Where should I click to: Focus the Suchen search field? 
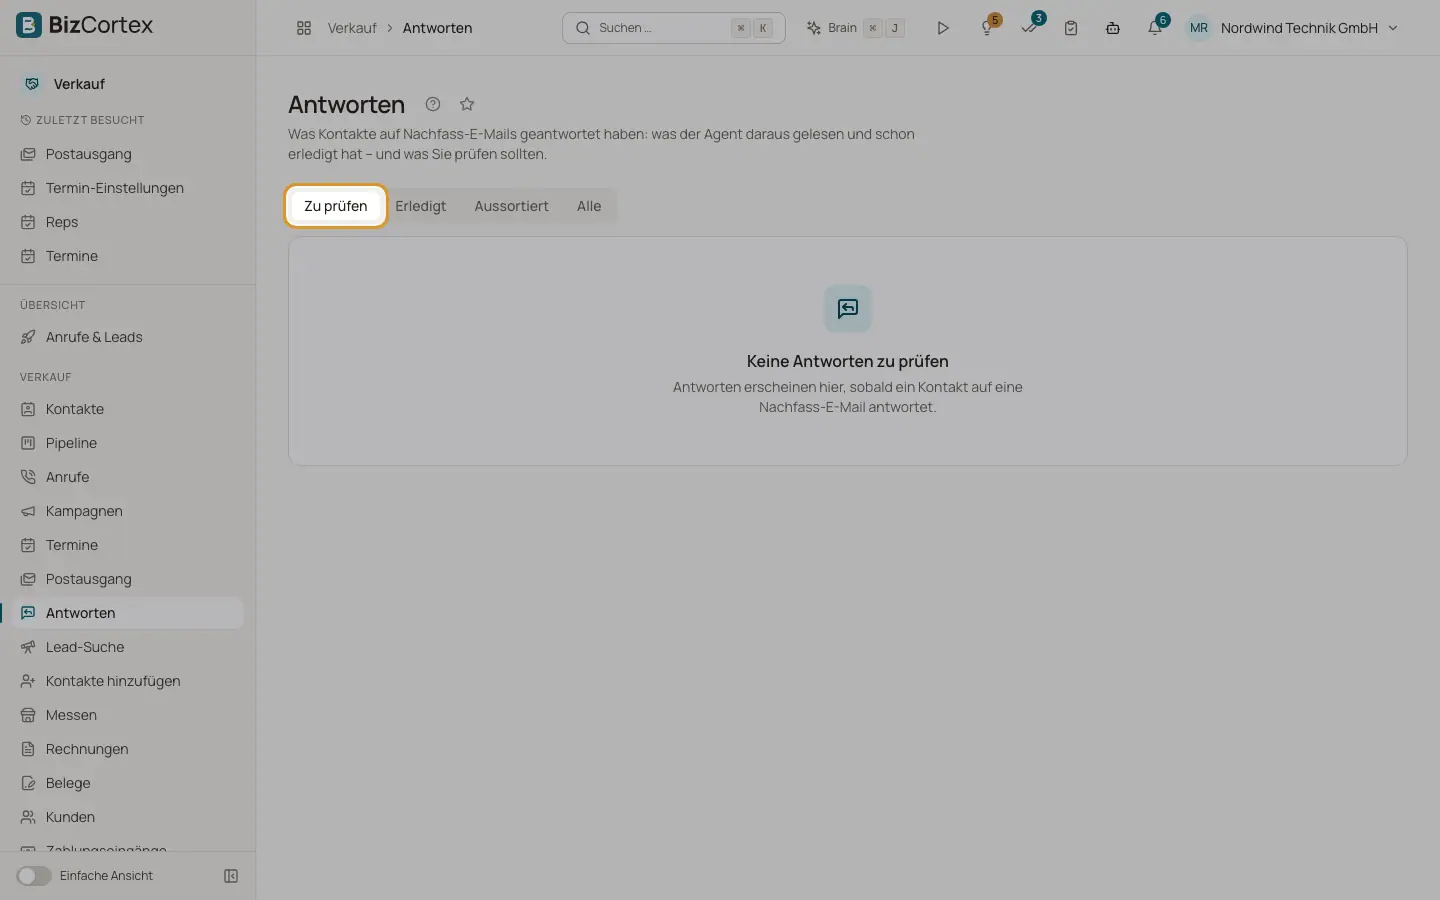coord(674,28)
